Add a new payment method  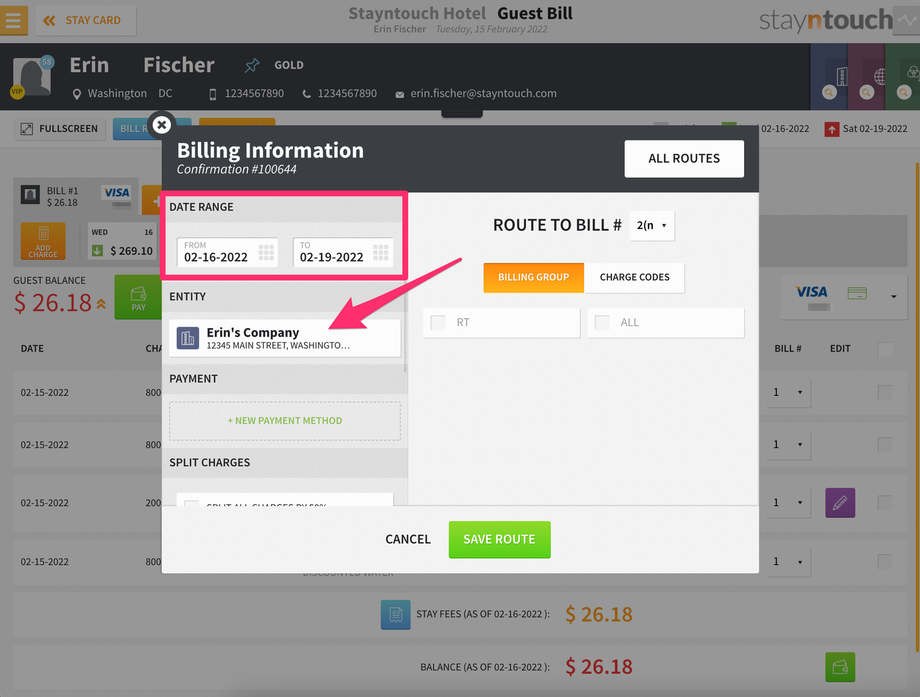click(285, 421)
